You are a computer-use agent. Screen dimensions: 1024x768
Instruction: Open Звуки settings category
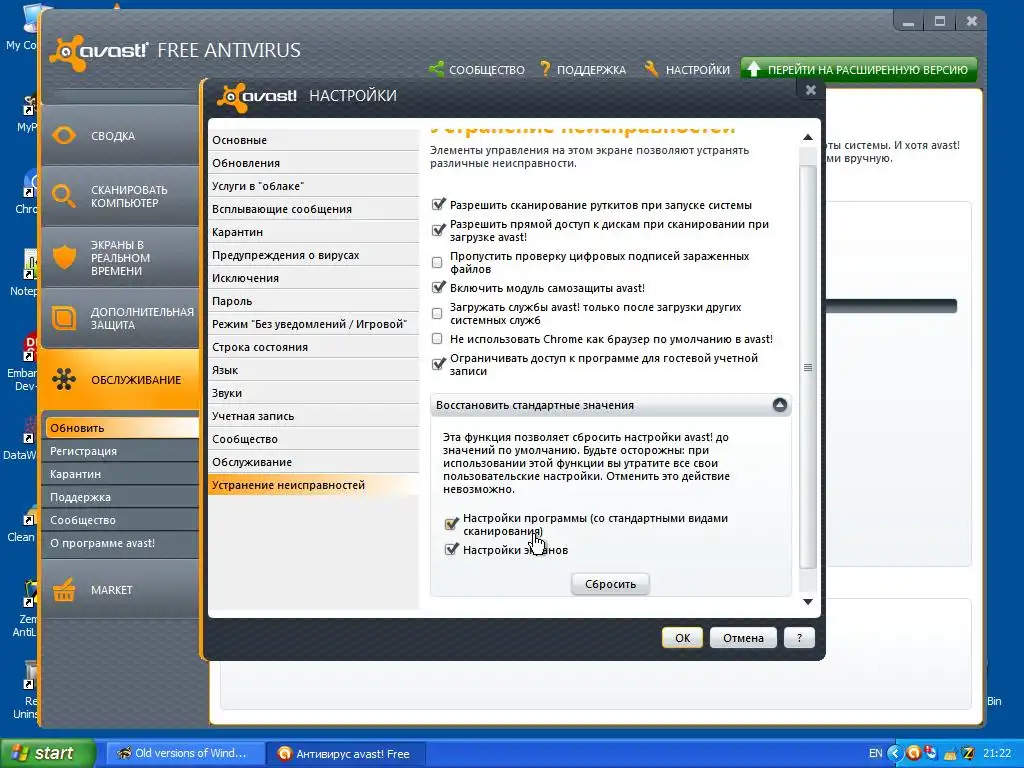(313, 393)
